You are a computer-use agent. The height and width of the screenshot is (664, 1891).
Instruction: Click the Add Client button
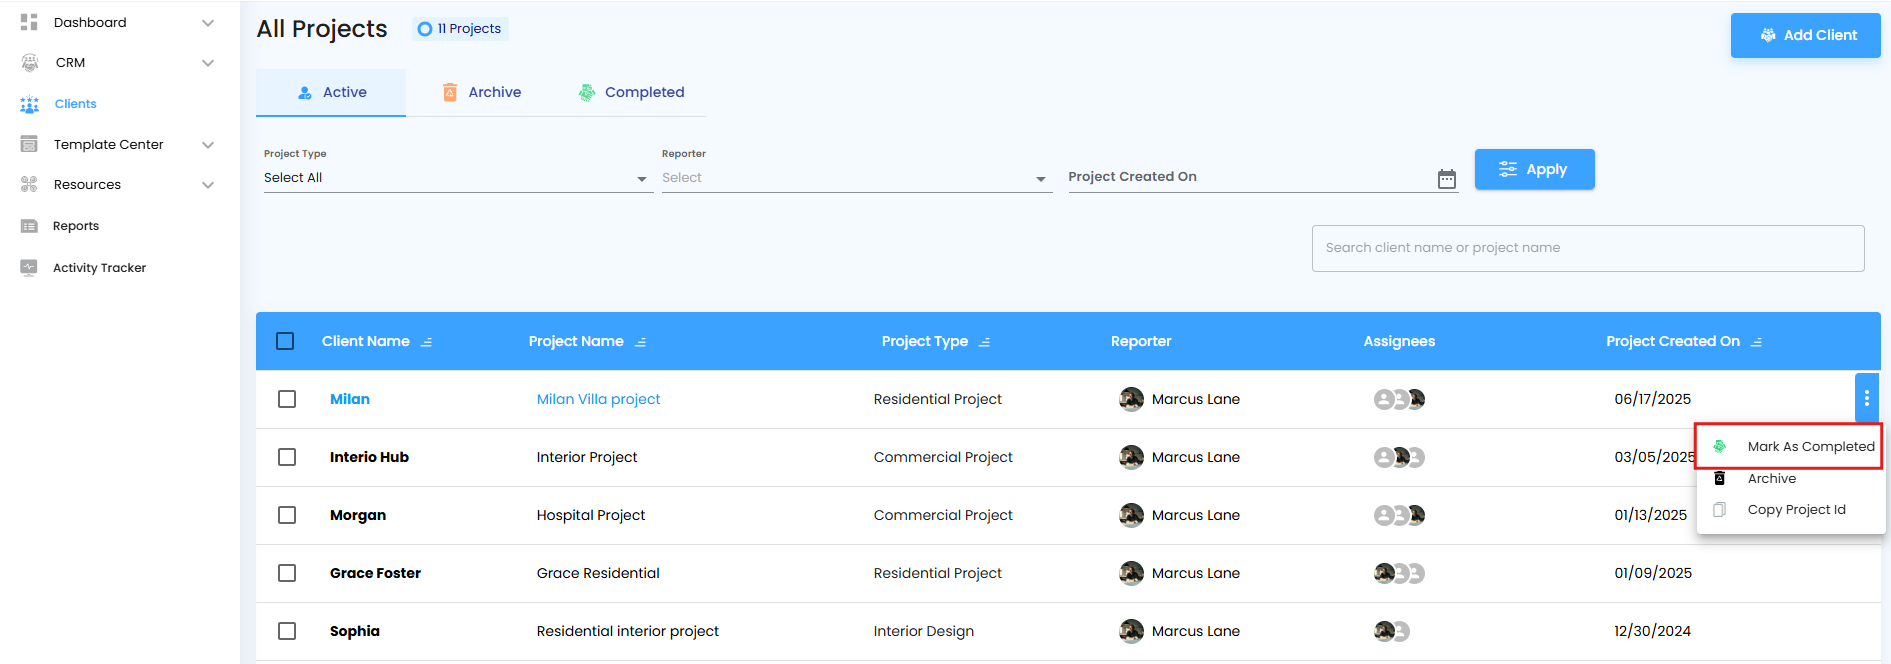click(1805, 35)
